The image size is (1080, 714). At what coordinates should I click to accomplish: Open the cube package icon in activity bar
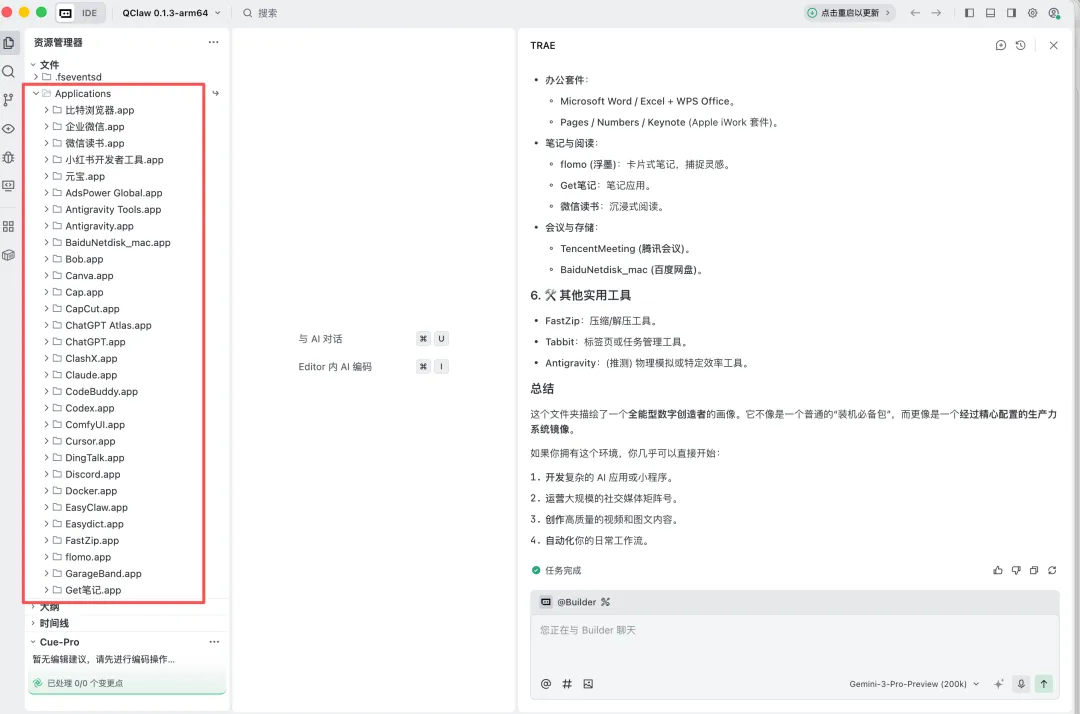[9, 255]
